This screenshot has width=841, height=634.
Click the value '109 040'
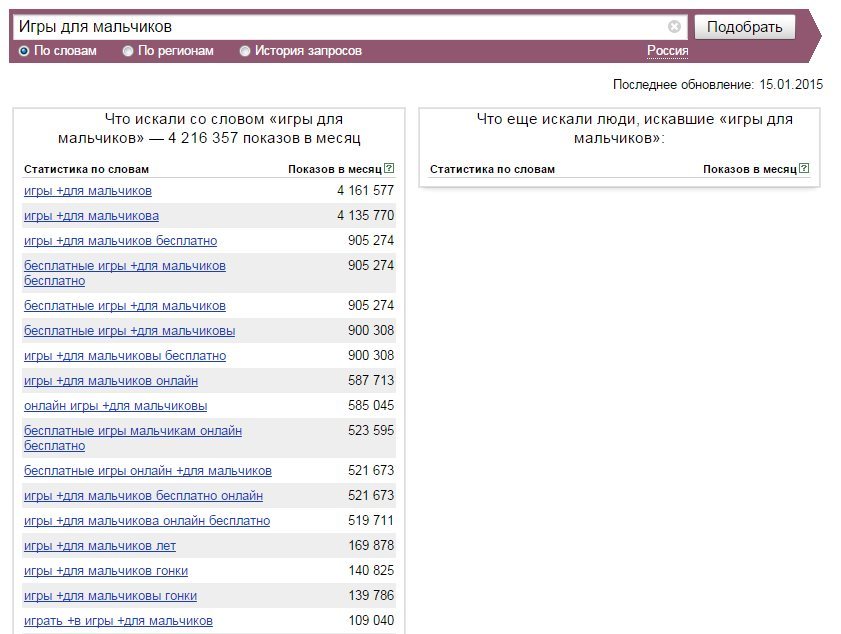pyautogui.click(x=371, y=621)
